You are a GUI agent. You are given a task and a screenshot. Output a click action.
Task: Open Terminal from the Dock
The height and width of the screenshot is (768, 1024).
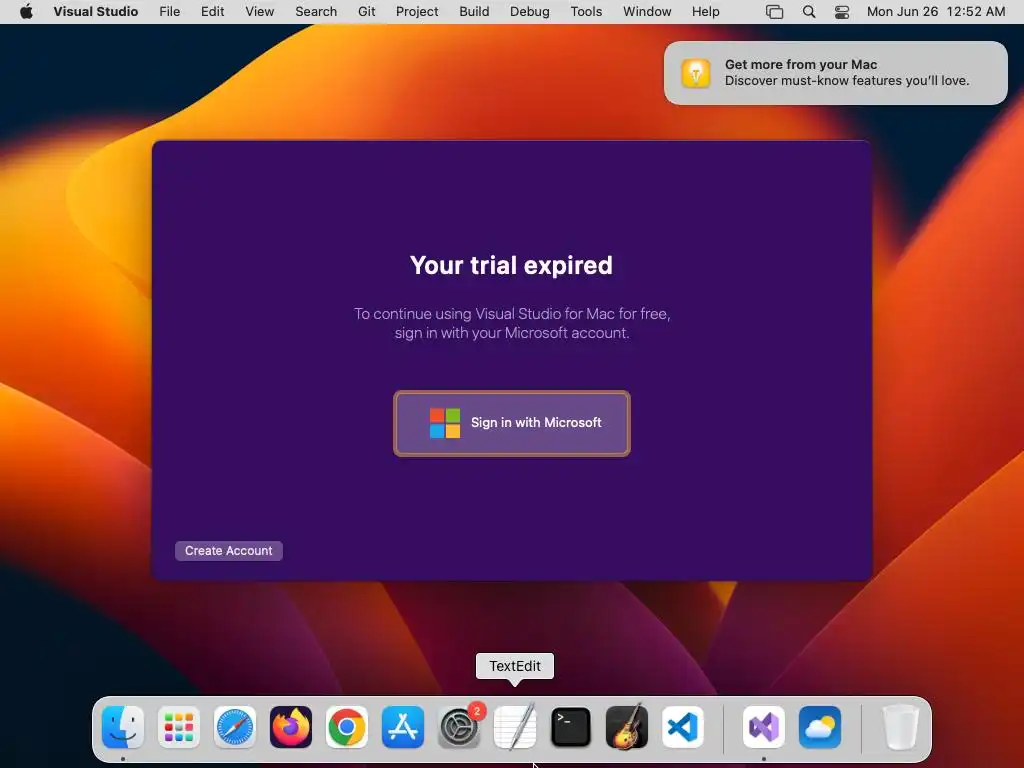571,727
